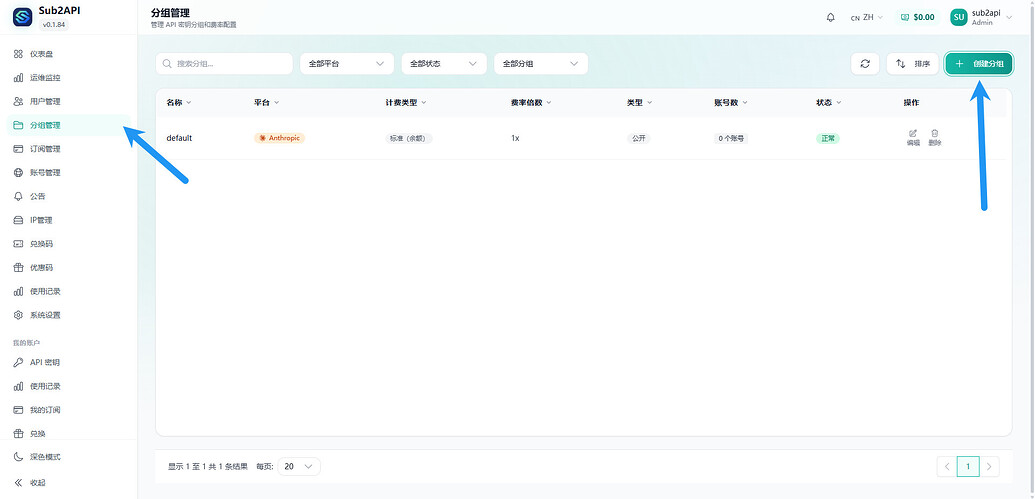Go to the next page arrow
Viewport: 1035px width, 499px height.
[989, 467]
